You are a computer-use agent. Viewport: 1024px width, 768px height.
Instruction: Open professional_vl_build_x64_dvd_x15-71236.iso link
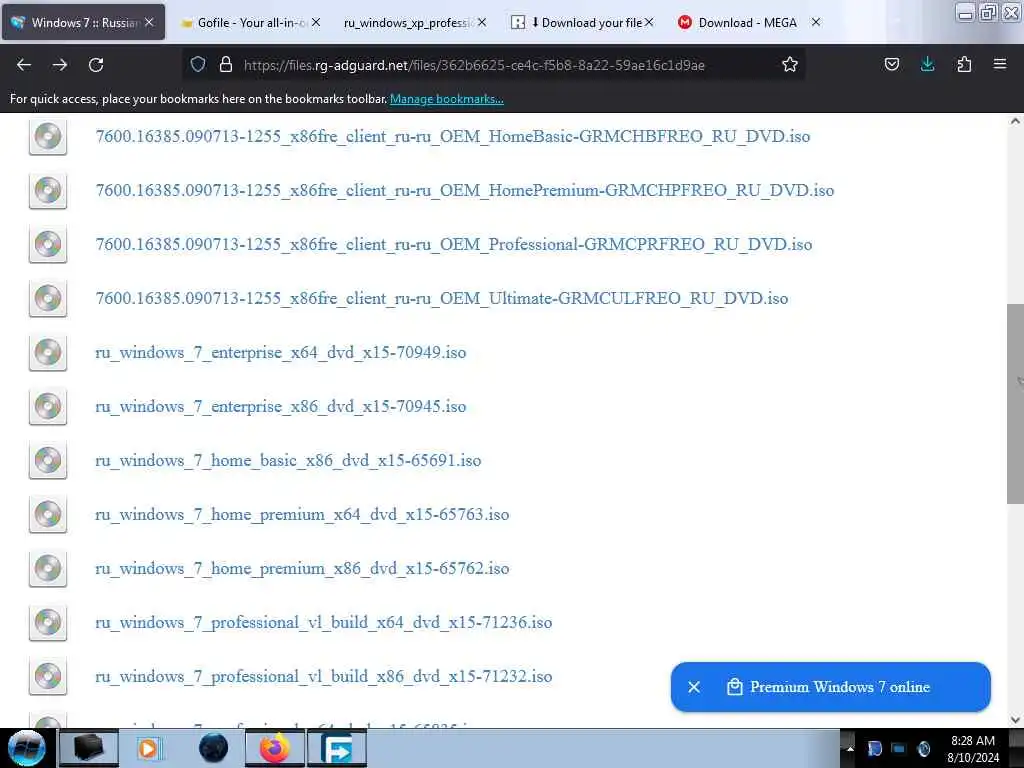323,622
